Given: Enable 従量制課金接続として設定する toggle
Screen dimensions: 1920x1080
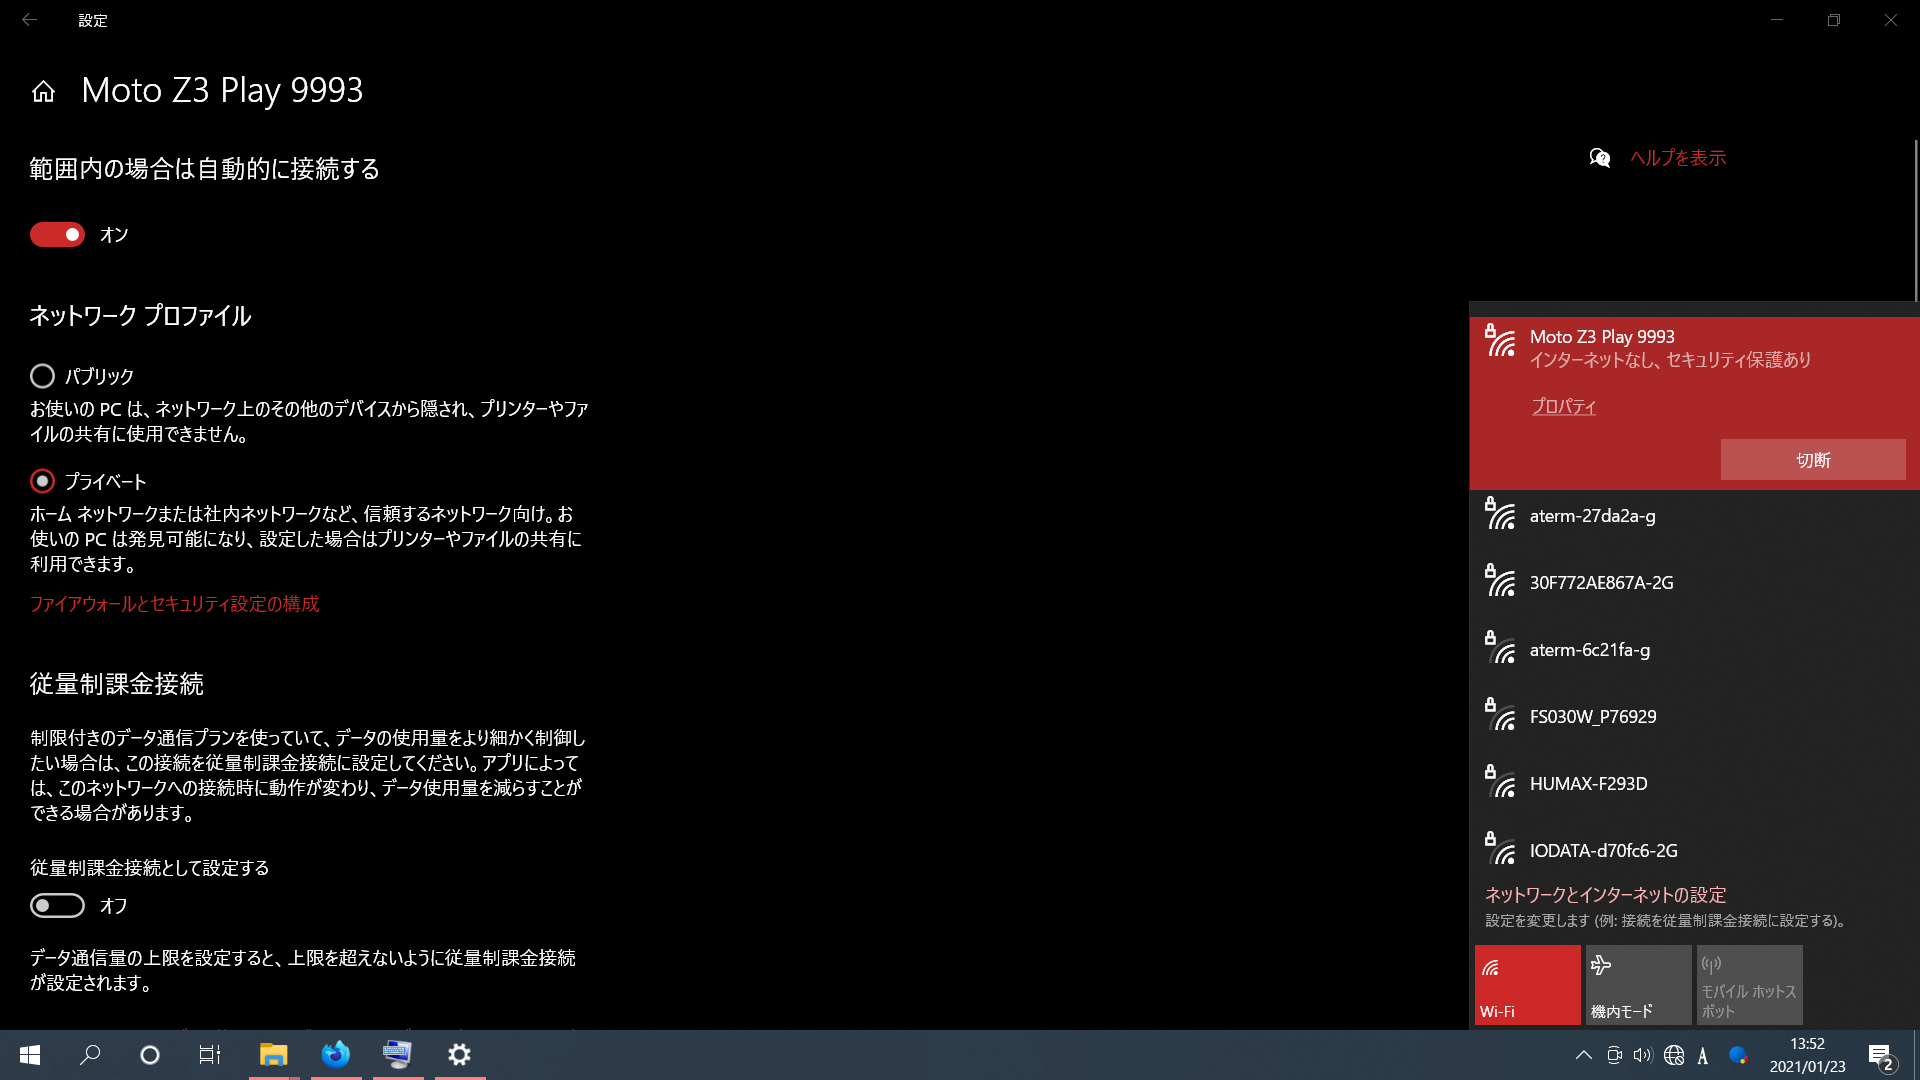Looking at the screenshot, I should pyautogui.click(x=57, y=905).
